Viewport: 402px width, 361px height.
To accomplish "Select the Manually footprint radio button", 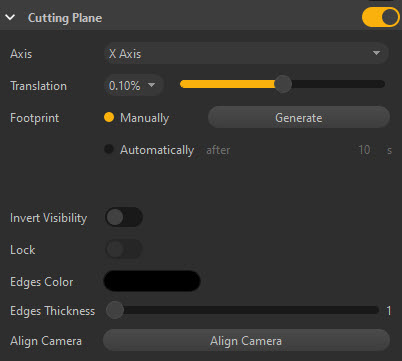I will click(109, 117).
